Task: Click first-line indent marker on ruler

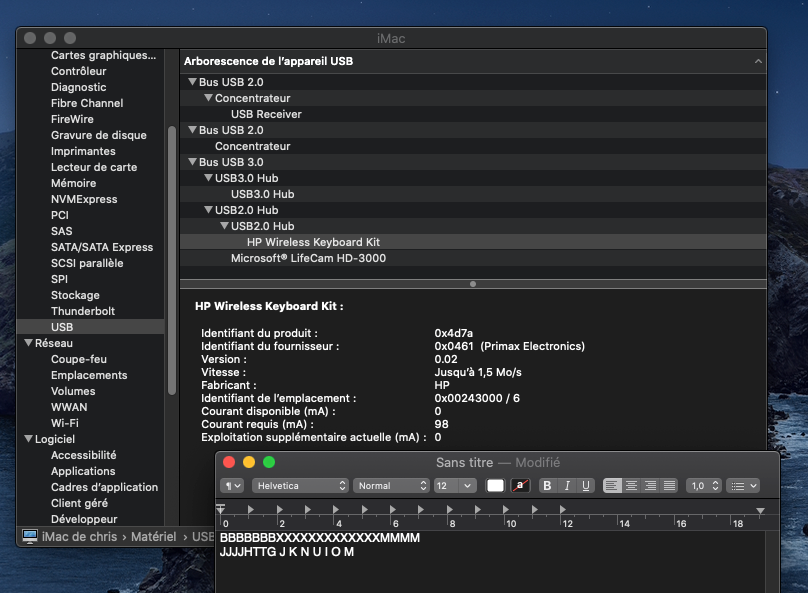Action: point(221,507)
